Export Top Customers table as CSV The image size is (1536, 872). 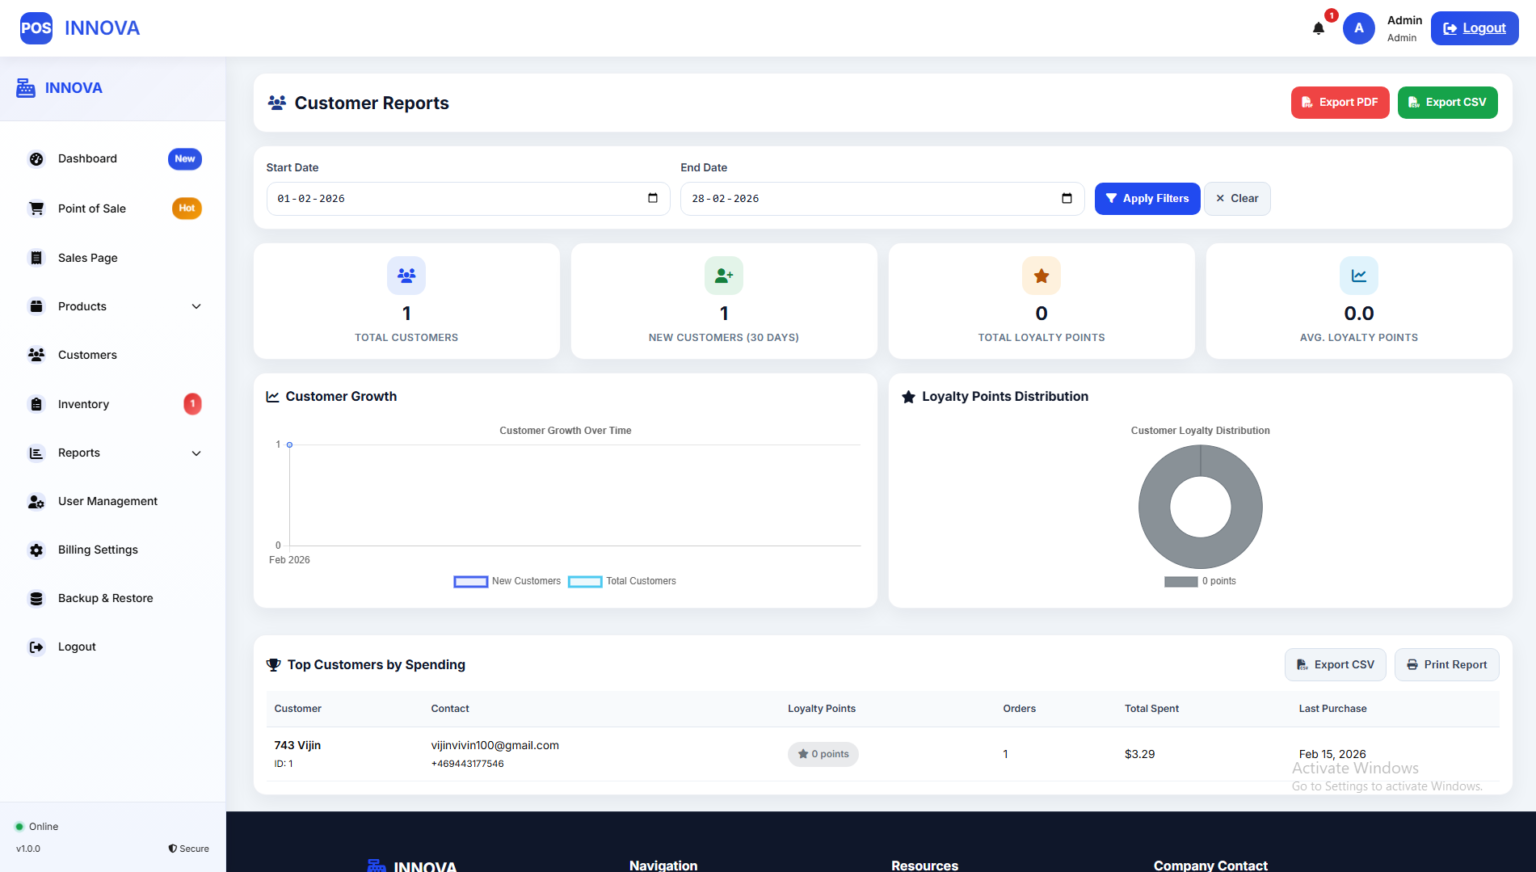pos(1335,665)
